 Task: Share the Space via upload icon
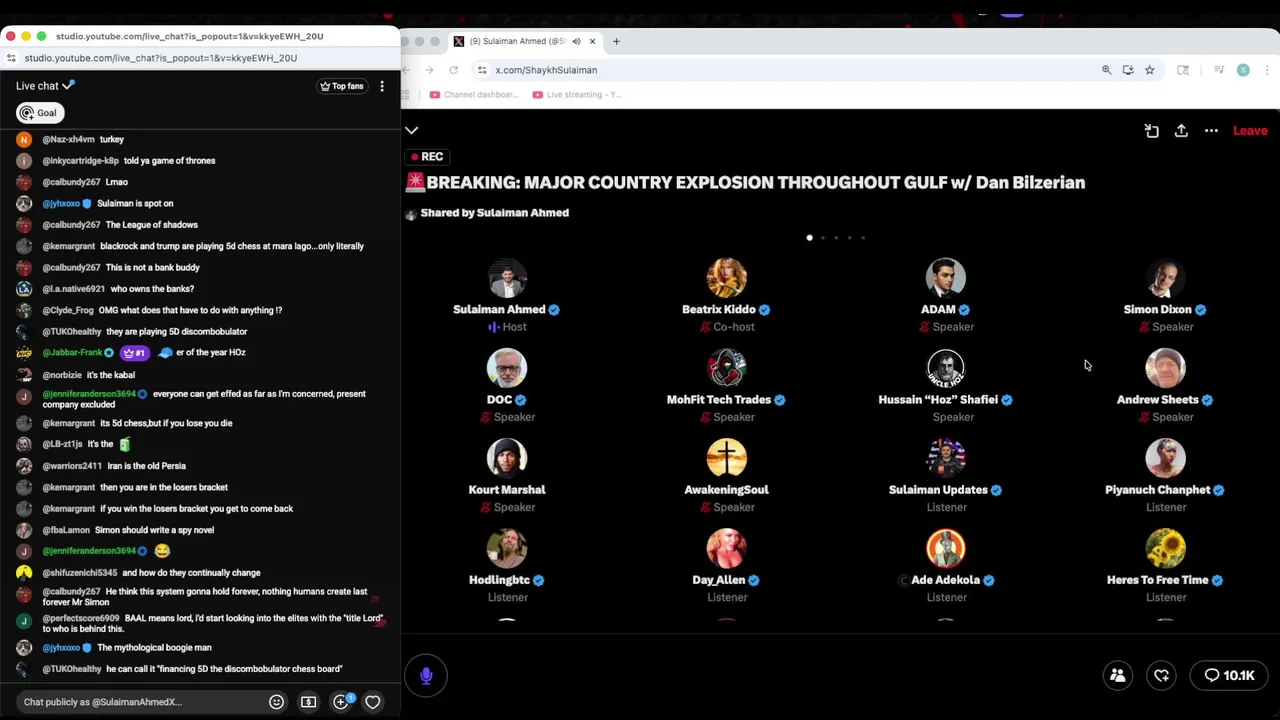[x=1181, y=131]
